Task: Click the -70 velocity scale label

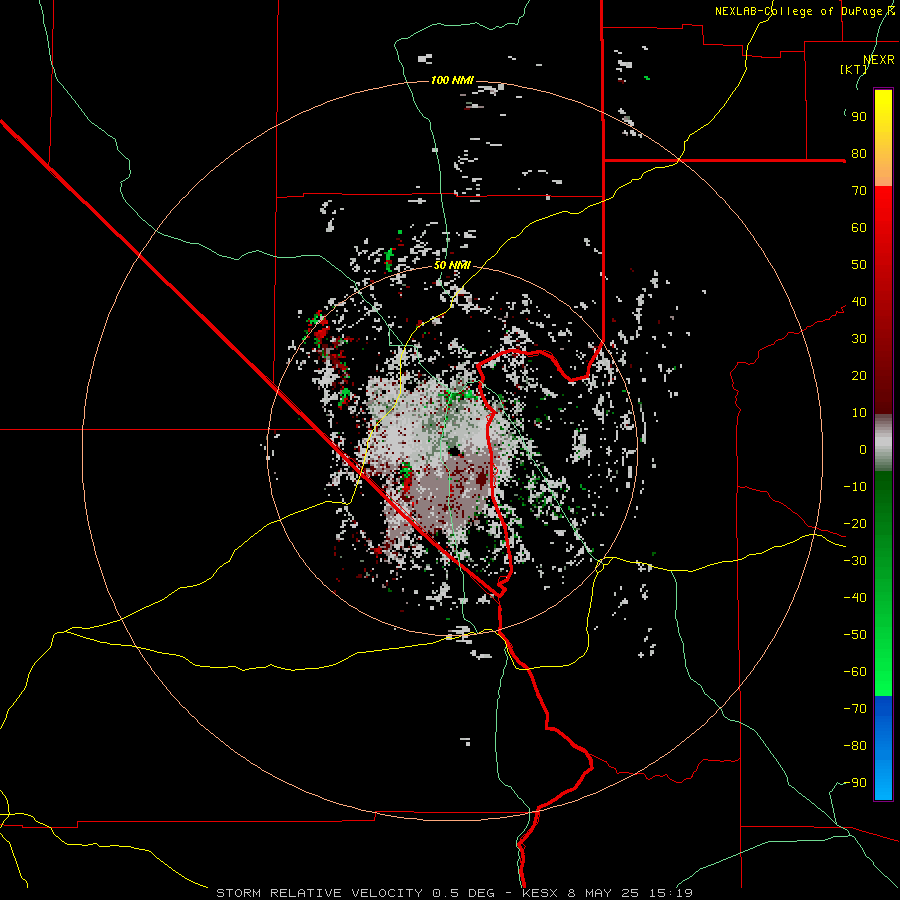Action: pos(855,709)
